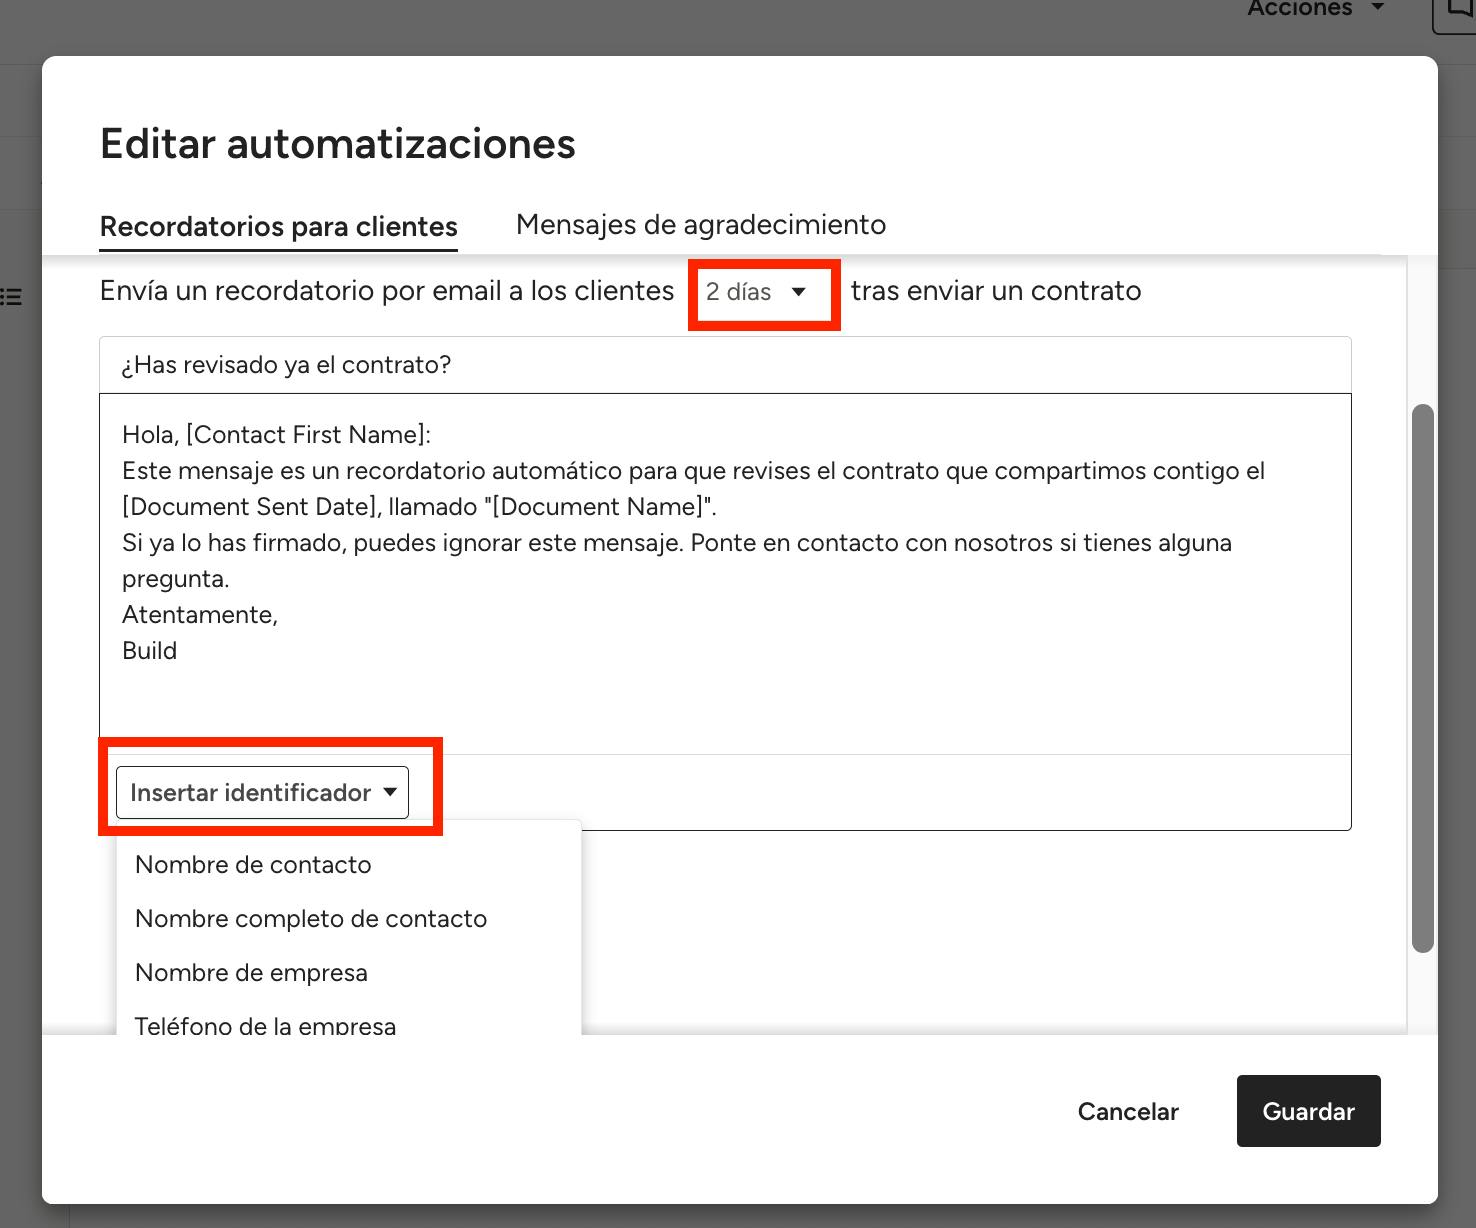Image resolution: width=1476 pixels, height=1228 pixels.
Task: Select "Nombre completo de contacto" option
Action: (x=311, y=919)
